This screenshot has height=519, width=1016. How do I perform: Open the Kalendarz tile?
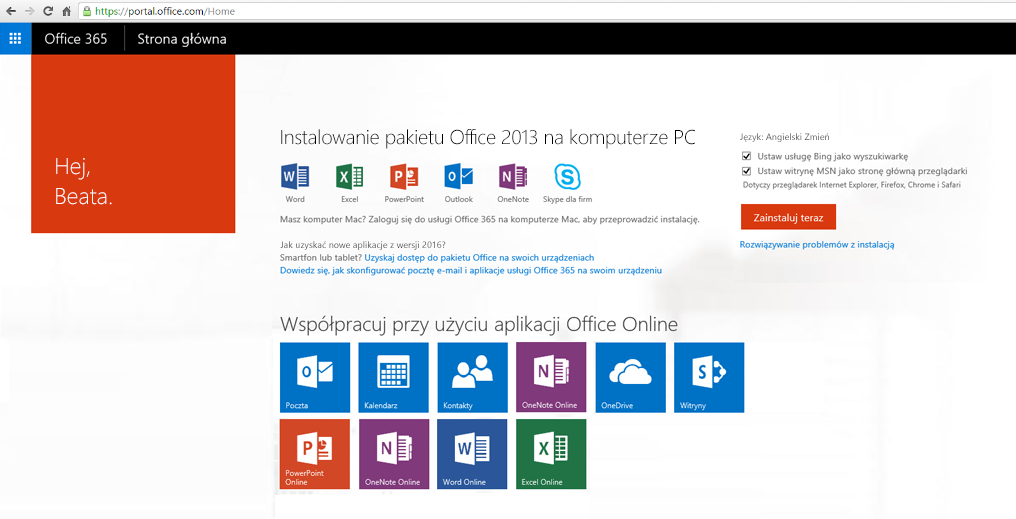pyautogui.click(x=393, y=377)
